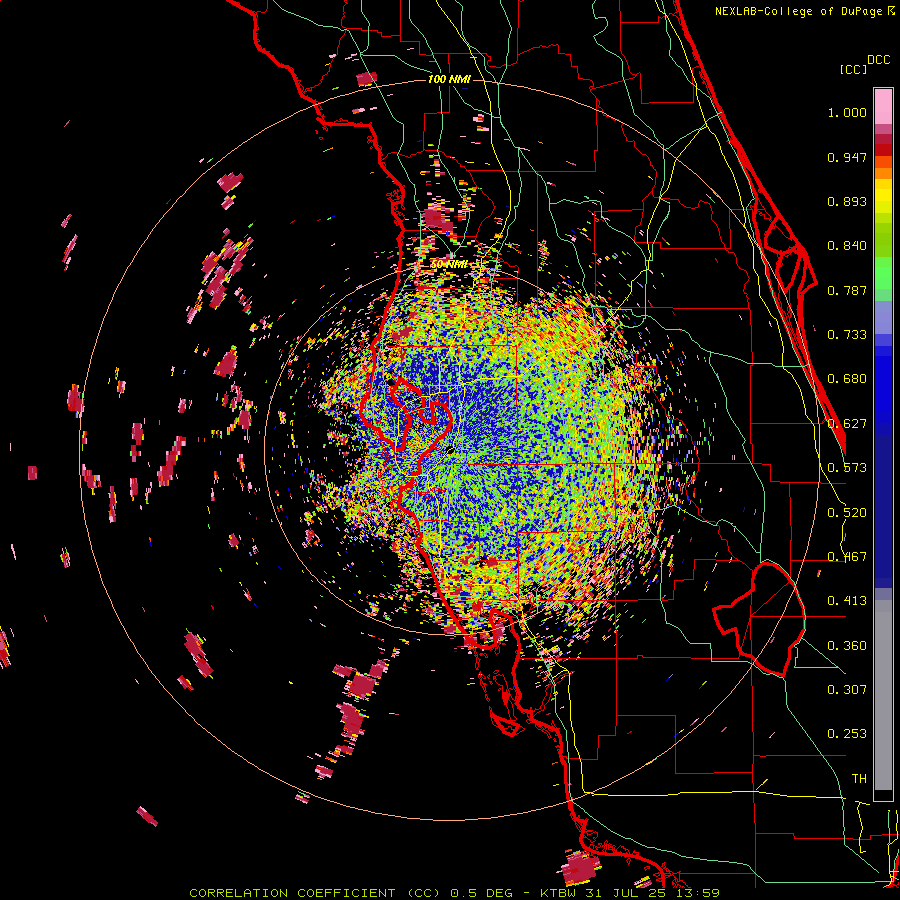Click the NEXLAB-College of DuPage credit text
The width and height of the screenshot is (900, 900).
pos(799,11)
